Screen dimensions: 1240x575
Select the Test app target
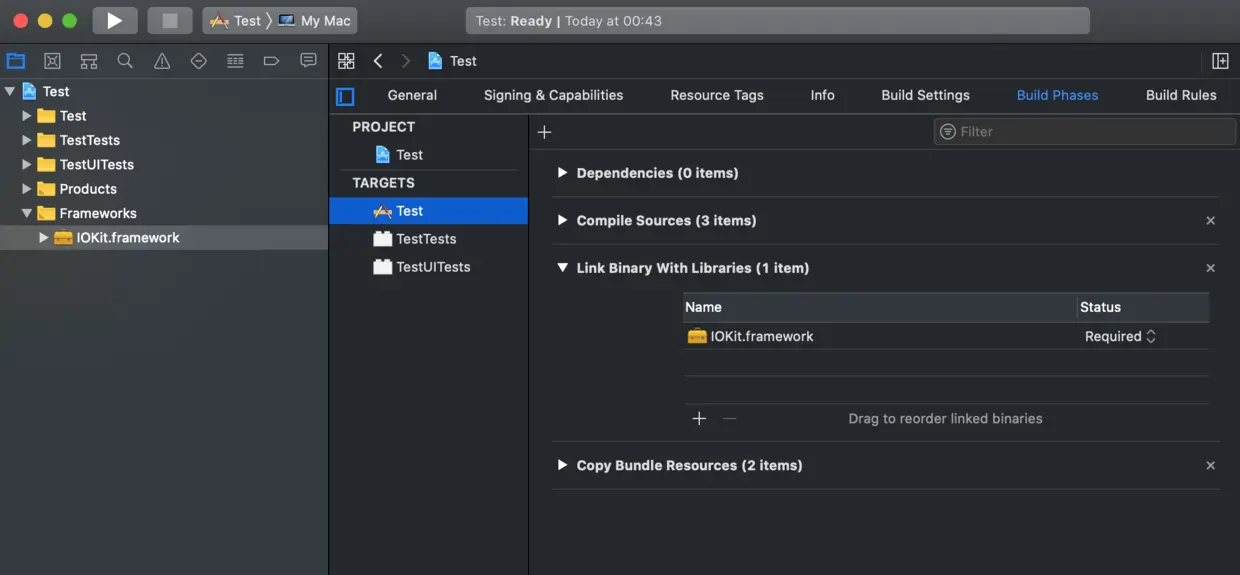[x=428, y=211]
